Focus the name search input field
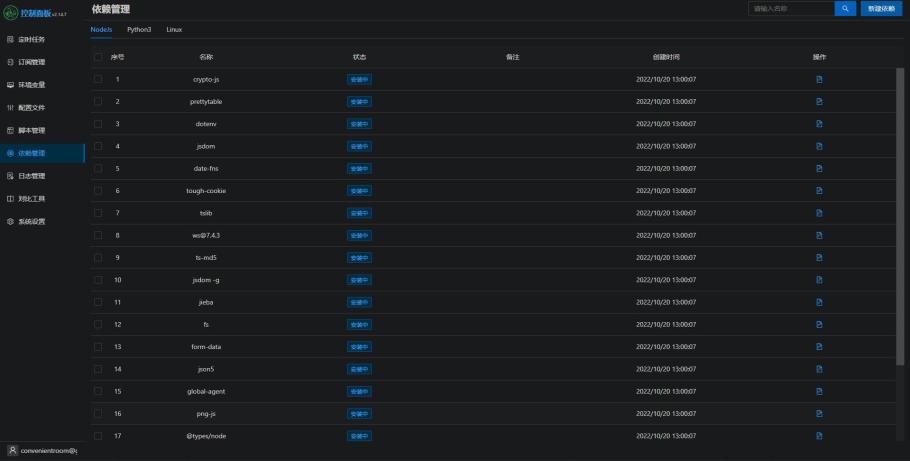The width and height of the screenshot is (910, 461). point(790,8)
